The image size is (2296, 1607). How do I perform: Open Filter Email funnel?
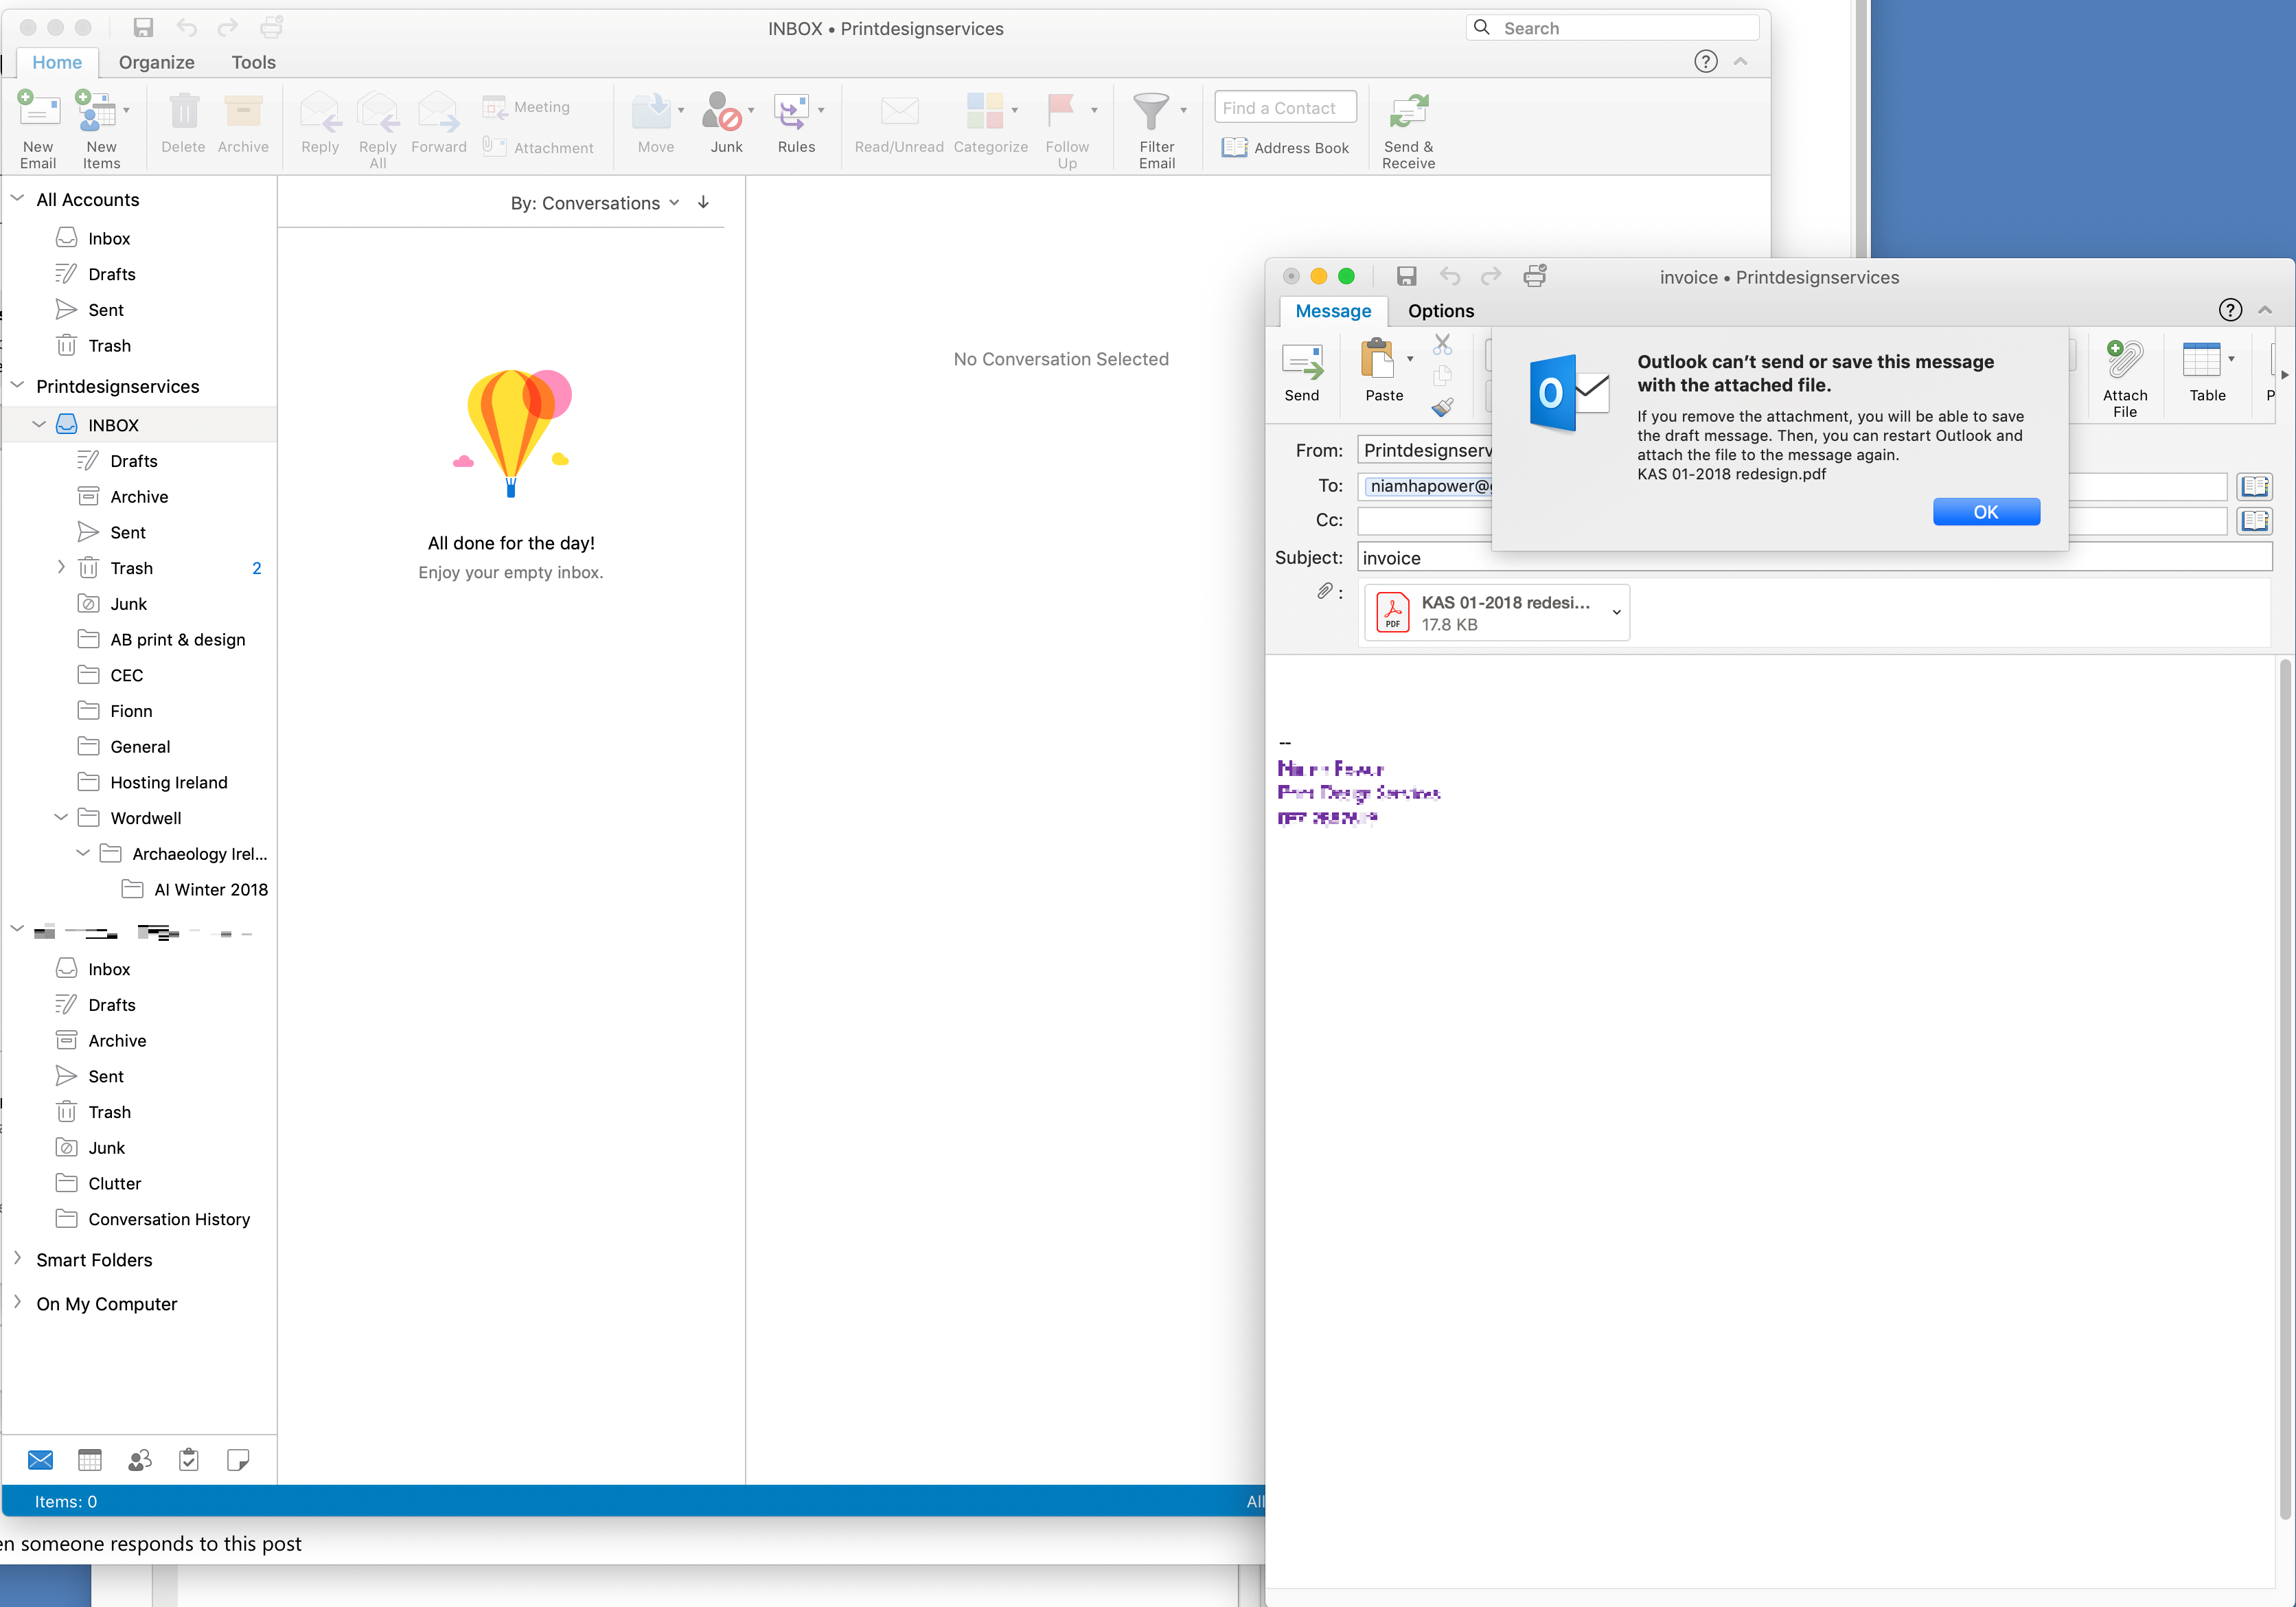[1151, 111]
